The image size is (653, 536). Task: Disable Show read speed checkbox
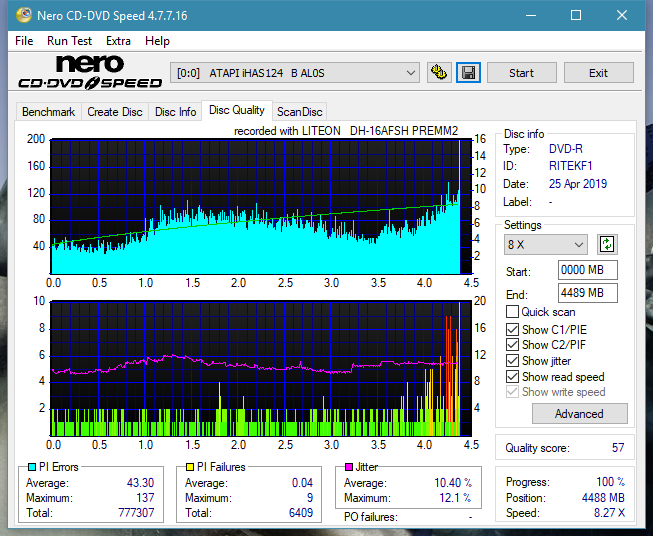(x=512, y=376)
